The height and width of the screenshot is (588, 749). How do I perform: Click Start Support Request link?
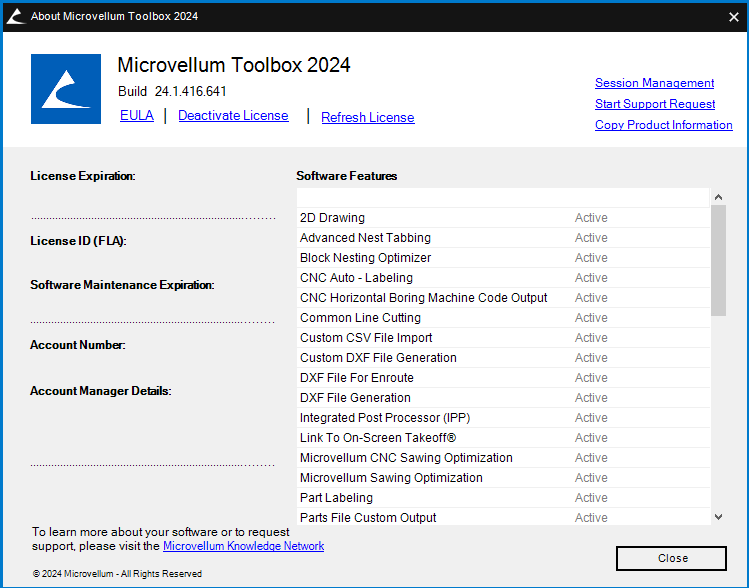coord(655,104)
